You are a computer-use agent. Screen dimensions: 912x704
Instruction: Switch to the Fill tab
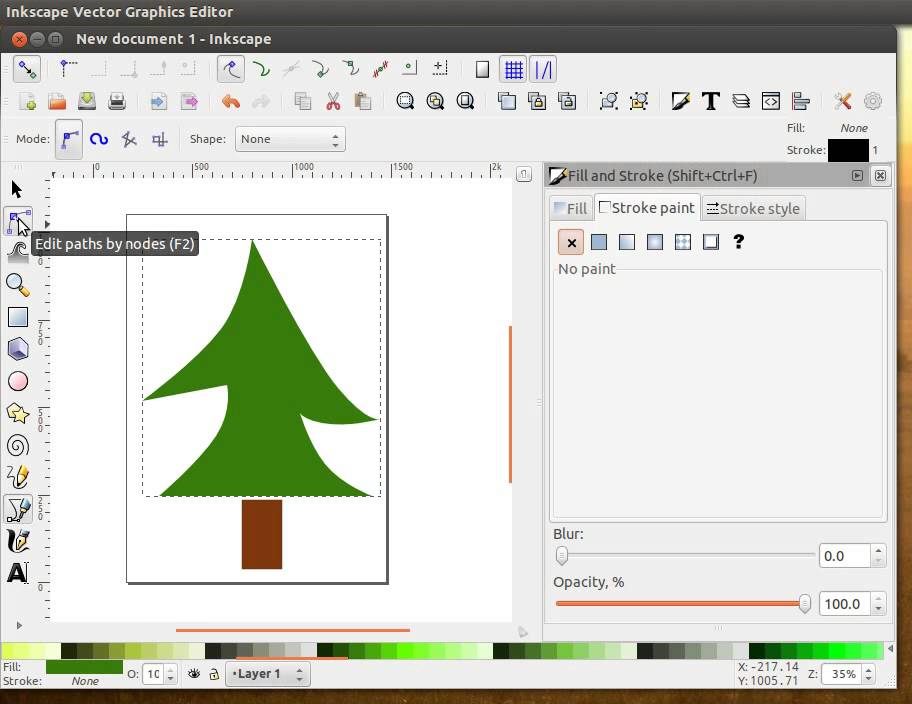pos(571,208)
